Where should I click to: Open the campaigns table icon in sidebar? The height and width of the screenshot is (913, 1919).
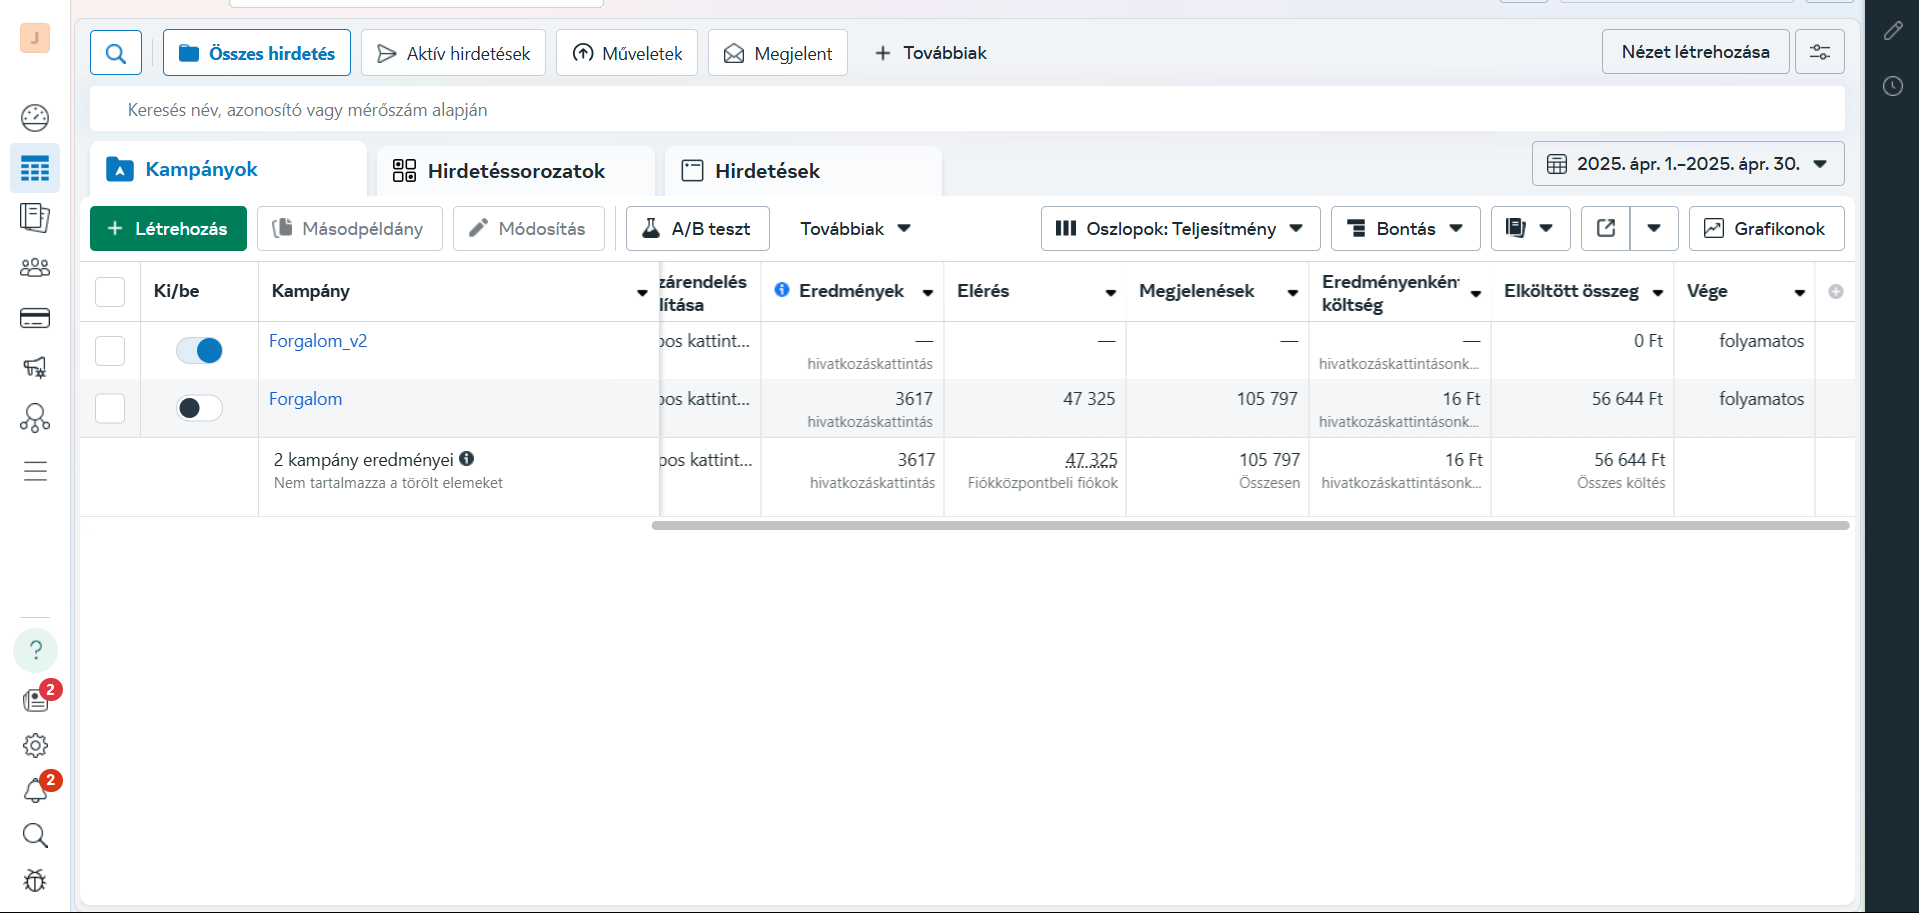(x=35, y=168)
